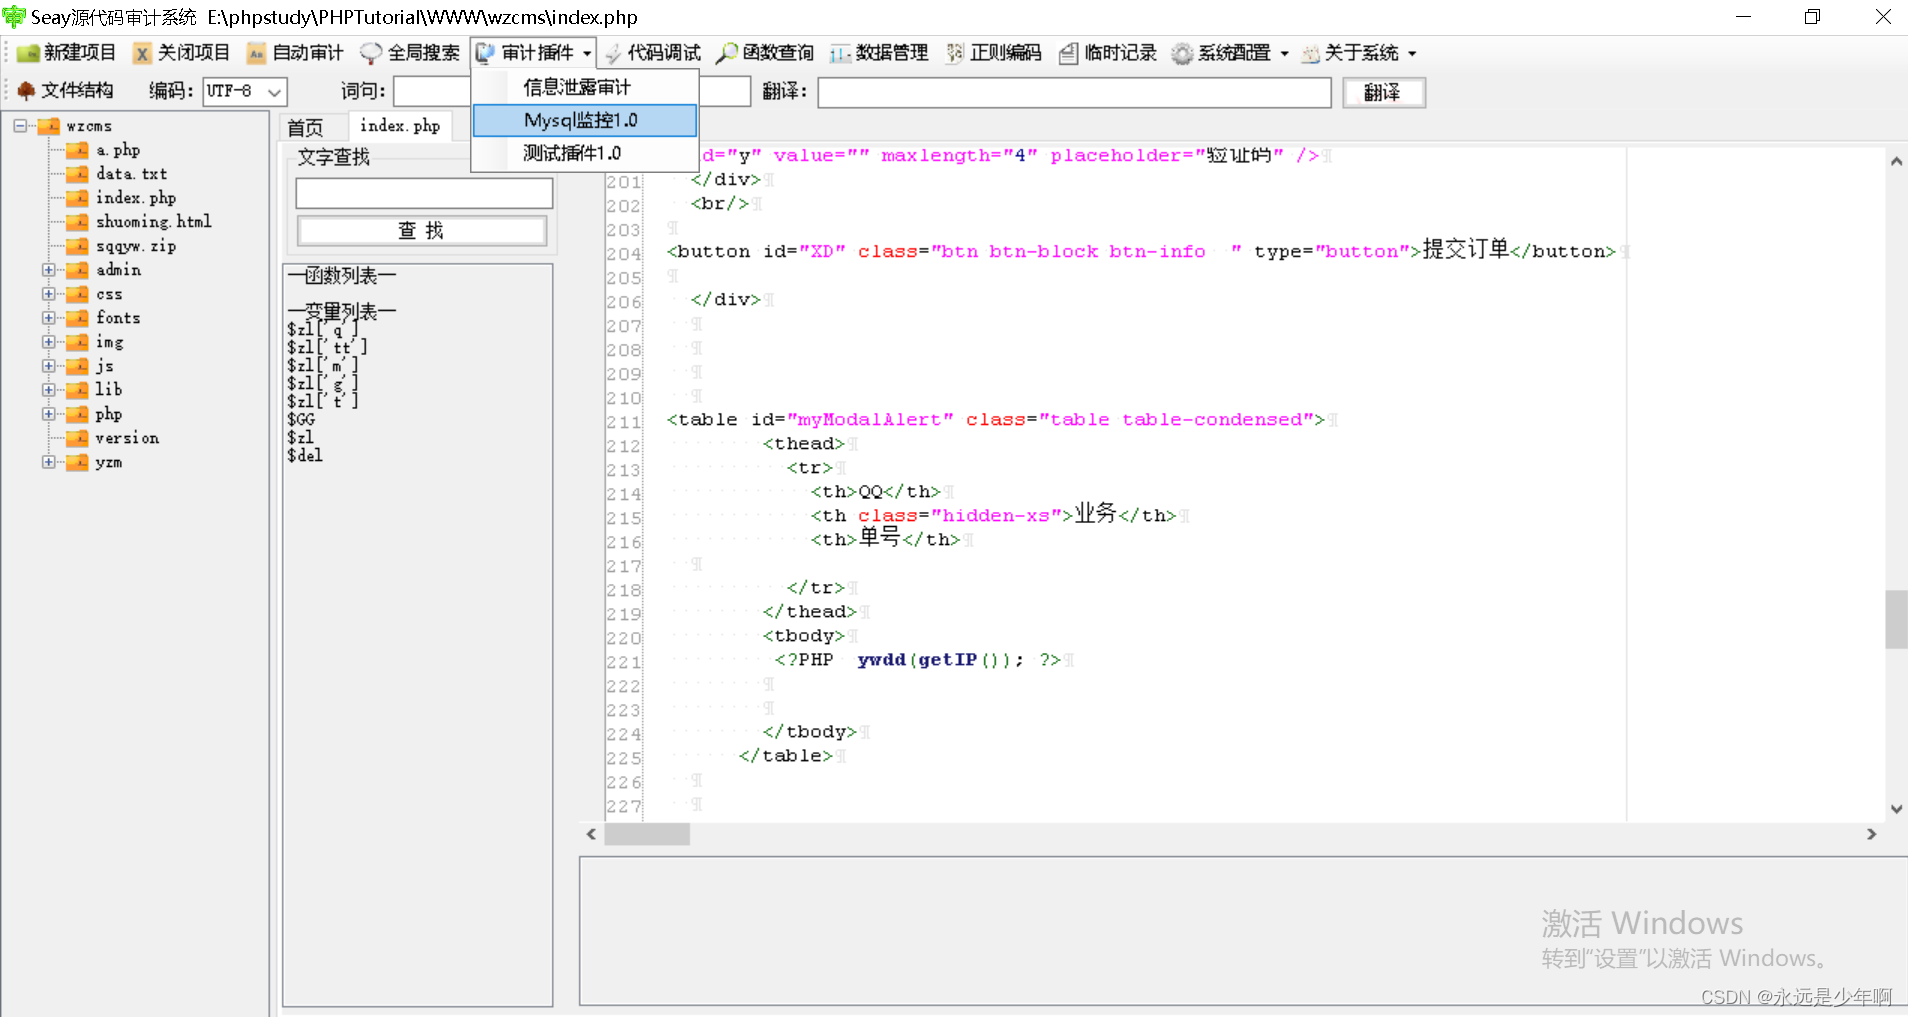Click the shuoming.html file icon
The width and height of the screenshot is (1908, 1017).
pyautogui.click(x=78, y=222)
